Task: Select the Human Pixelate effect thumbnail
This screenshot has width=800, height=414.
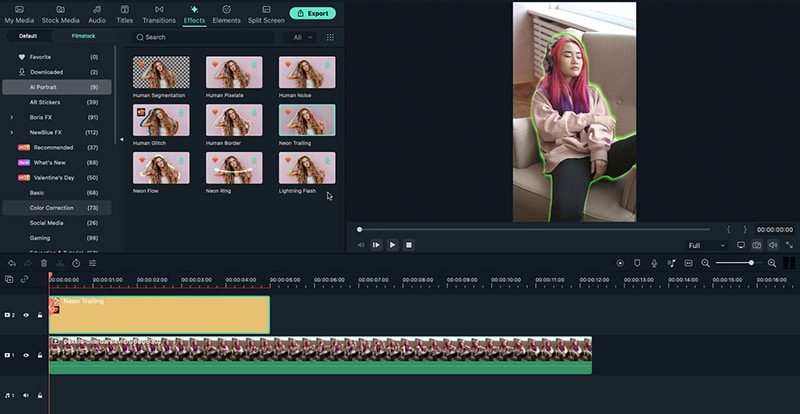Action: pyautogui.click(x=234, y=72)
